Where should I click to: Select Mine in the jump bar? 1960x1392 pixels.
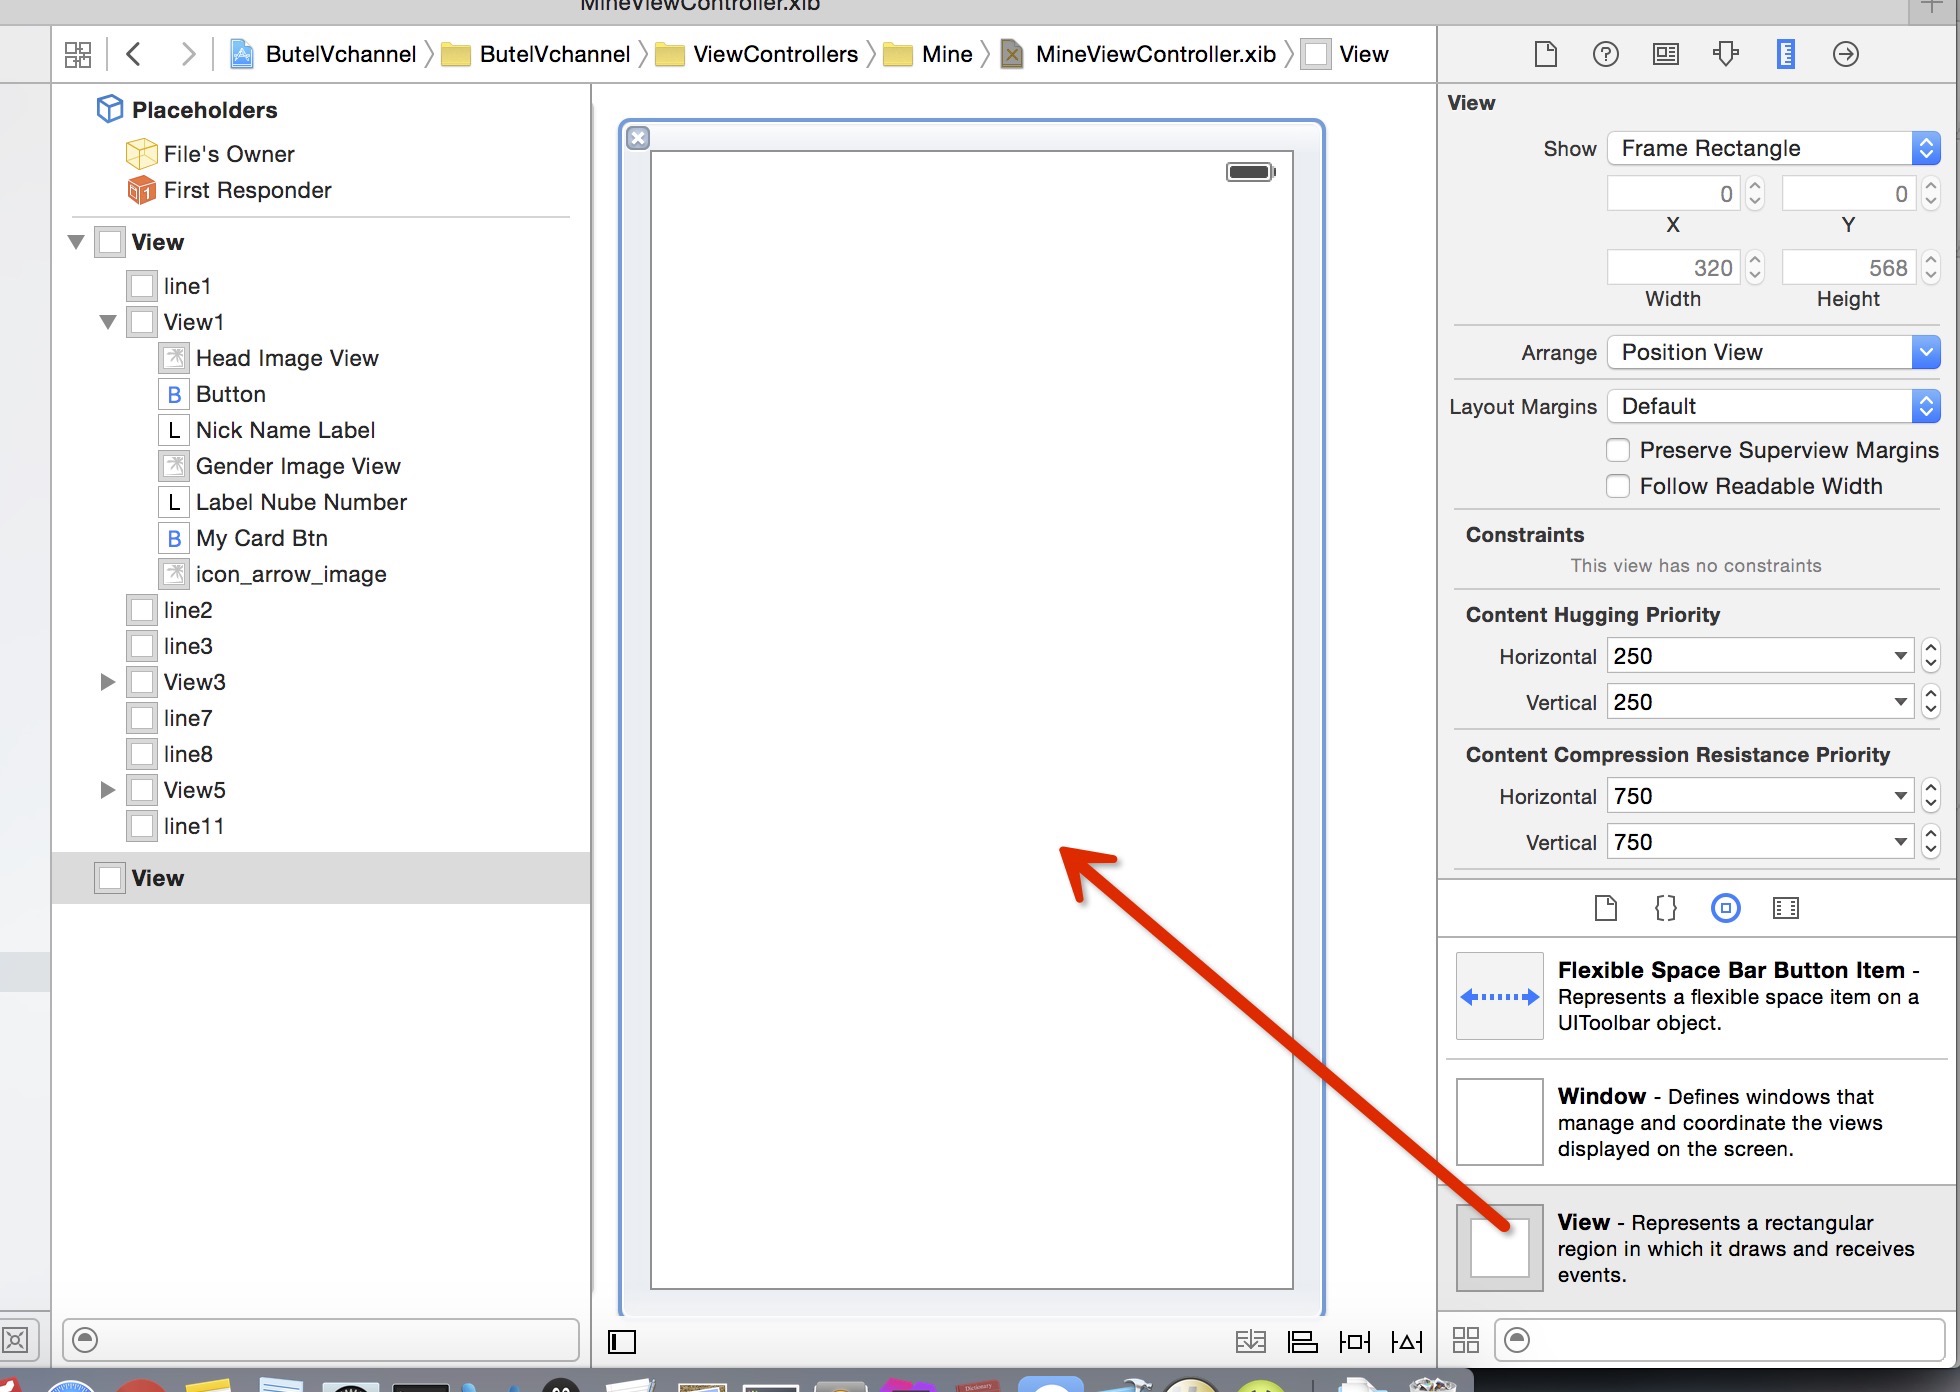pos(944,54)
